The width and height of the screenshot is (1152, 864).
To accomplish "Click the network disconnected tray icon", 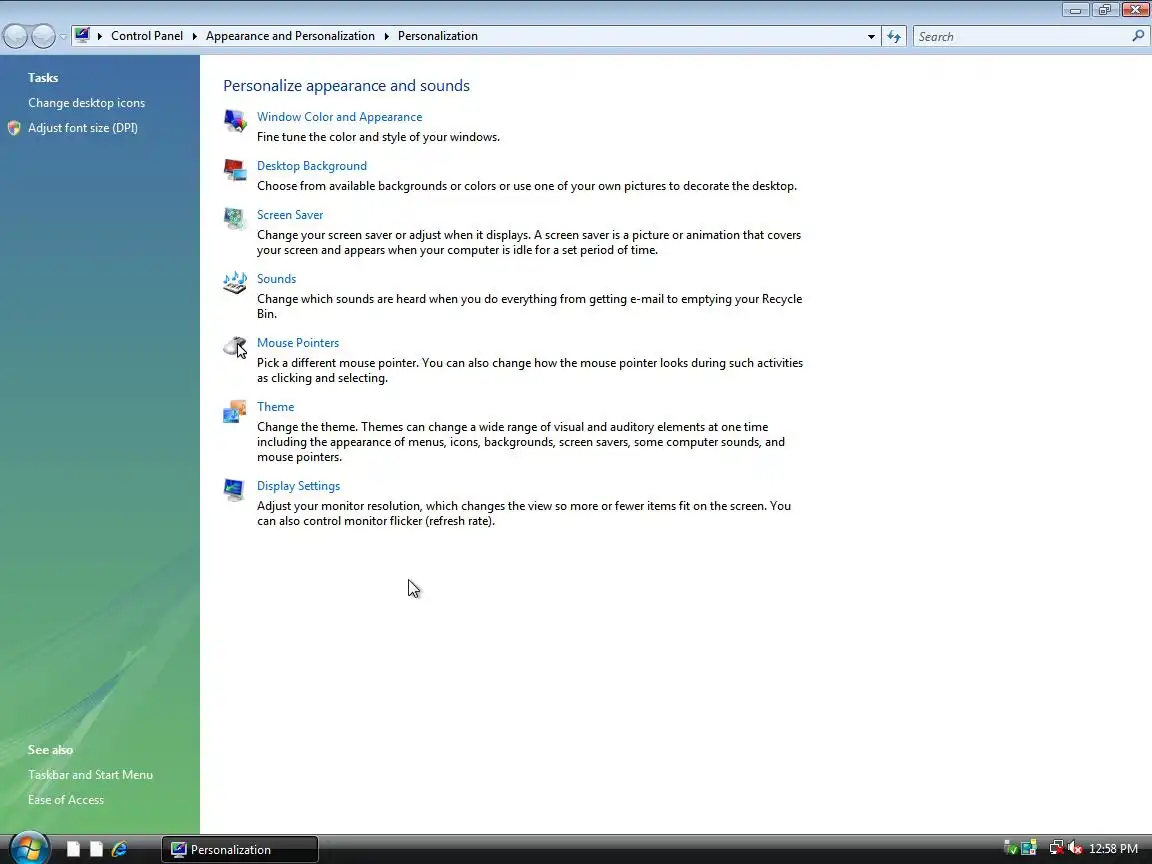I will click(1056, 849).
